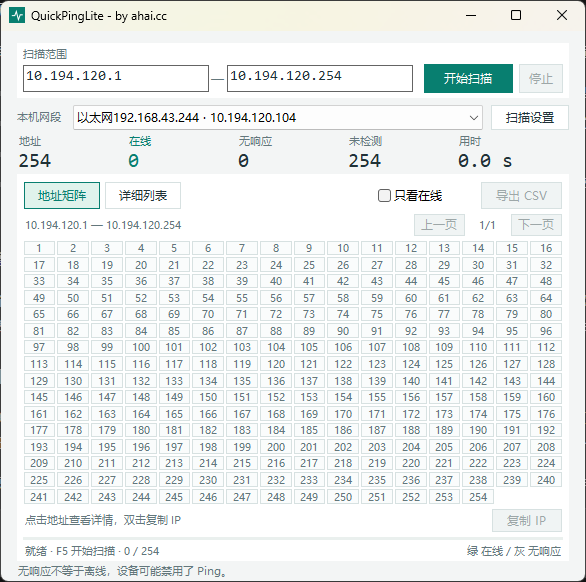
Task: Switch to the 详细列表 tab
Action: [143, 195]
